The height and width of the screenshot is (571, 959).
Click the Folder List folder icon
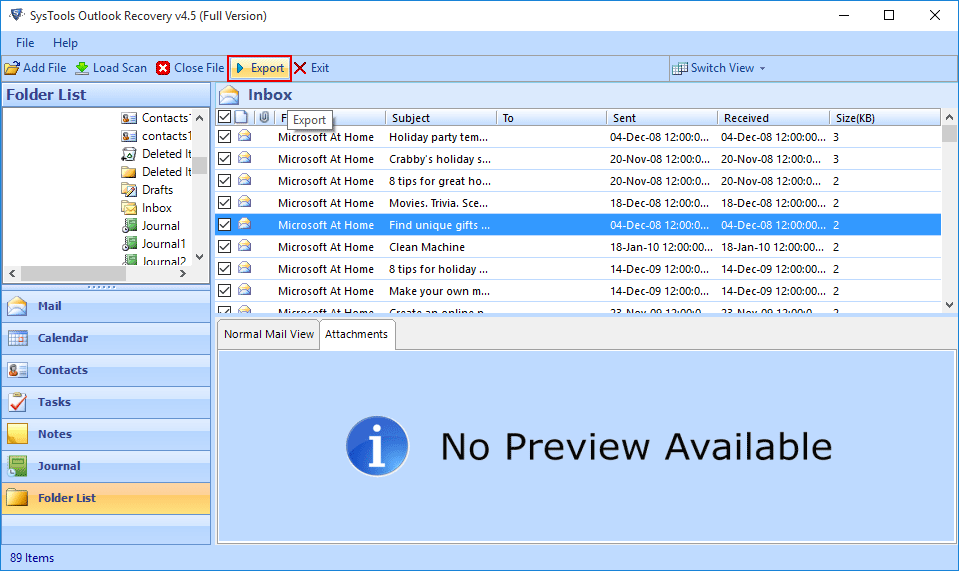pyautogui.click(x=17, y=498)
